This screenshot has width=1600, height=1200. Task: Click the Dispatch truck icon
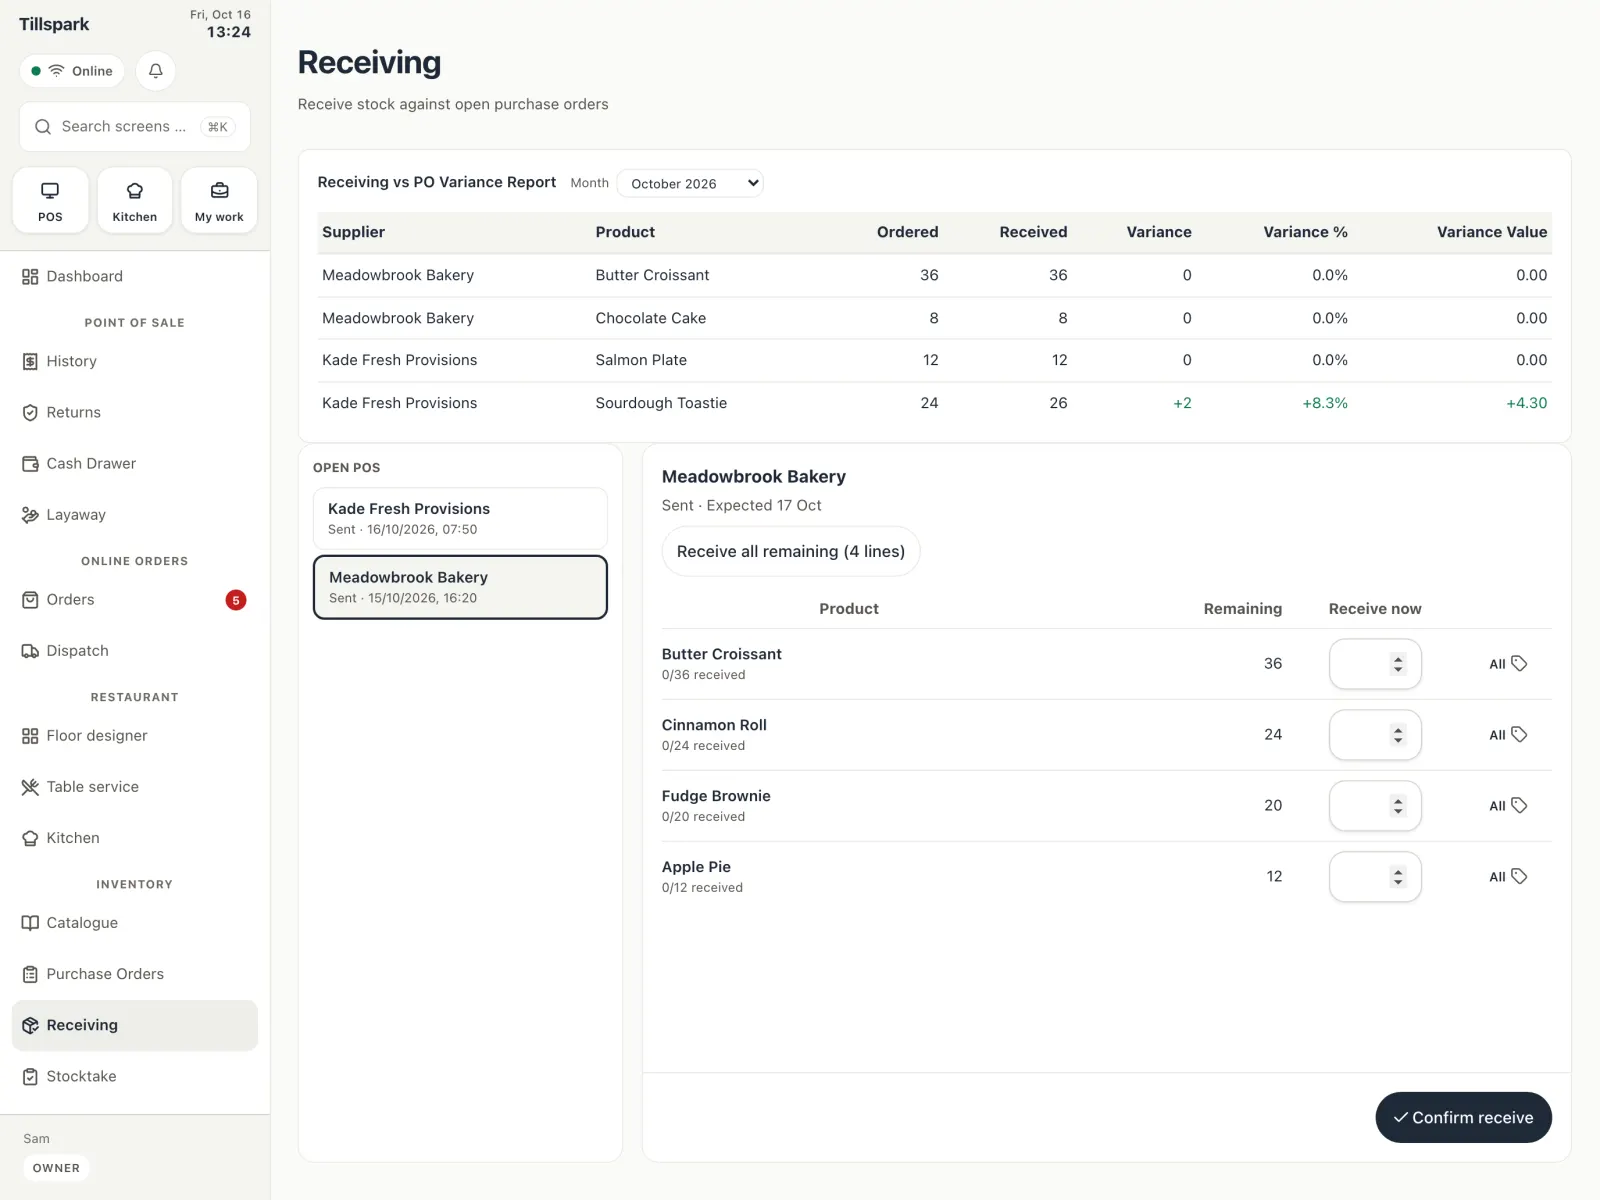tap(30, 651)
